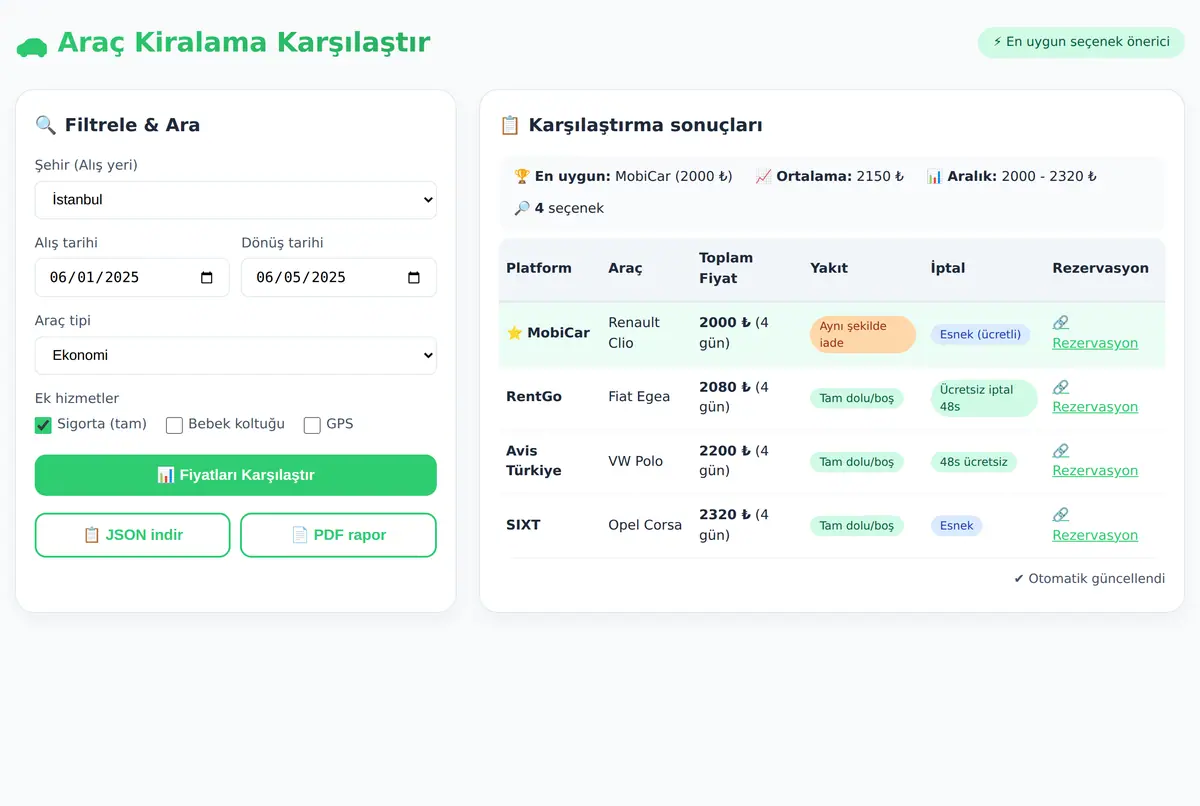
Task: Click the En uygun seçenek önerici badge
Action: click(1081, 42)
